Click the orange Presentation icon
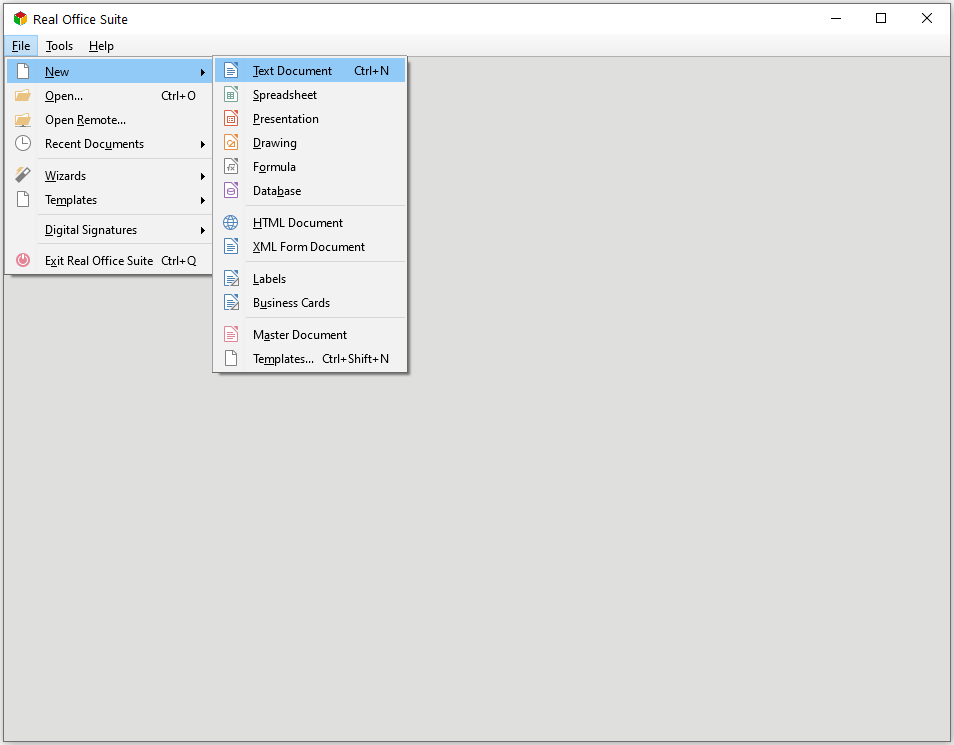Viewport: 954px width, 745px height. (231, 119)
